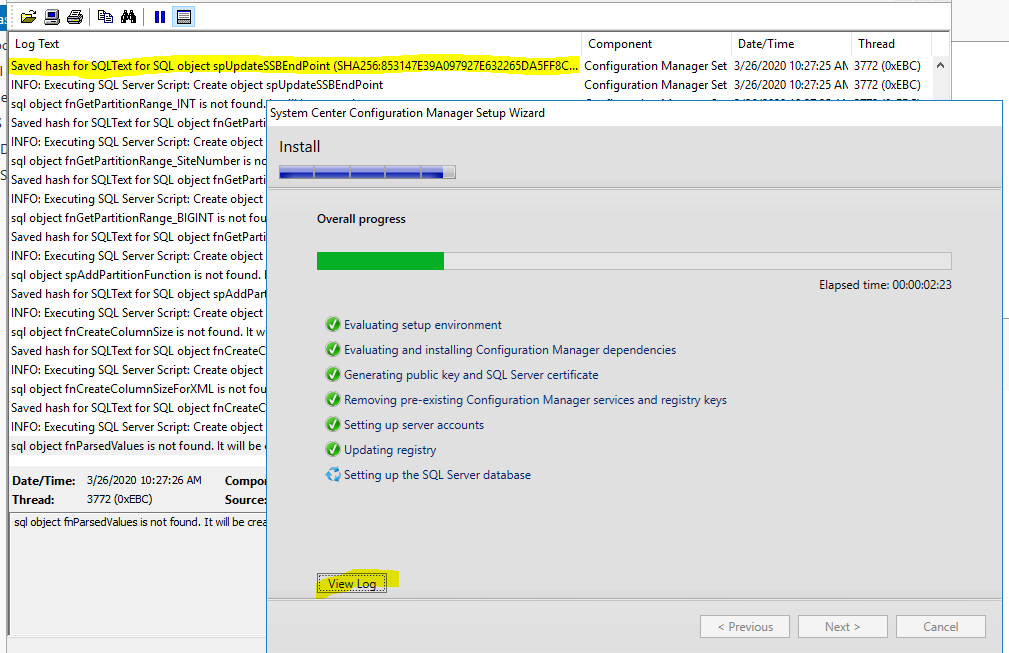Click the green Overall progress bar
This screenshot has width=1009, height=653.
click(x=634, y=261)
